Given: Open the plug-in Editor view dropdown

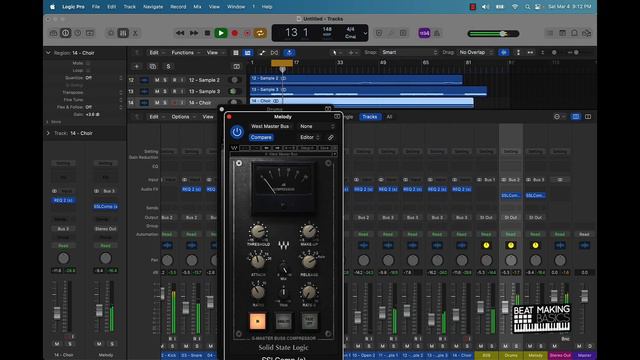Looking at the screenshot, I should pyautogui.click(x=310, y=137).
